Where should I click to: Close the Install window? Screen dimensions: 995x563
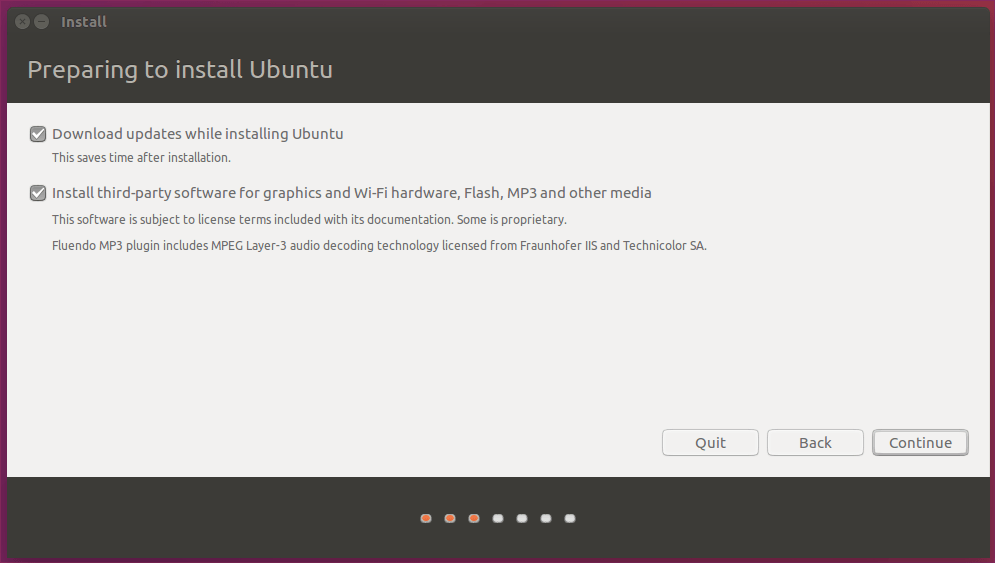(22, 22)
